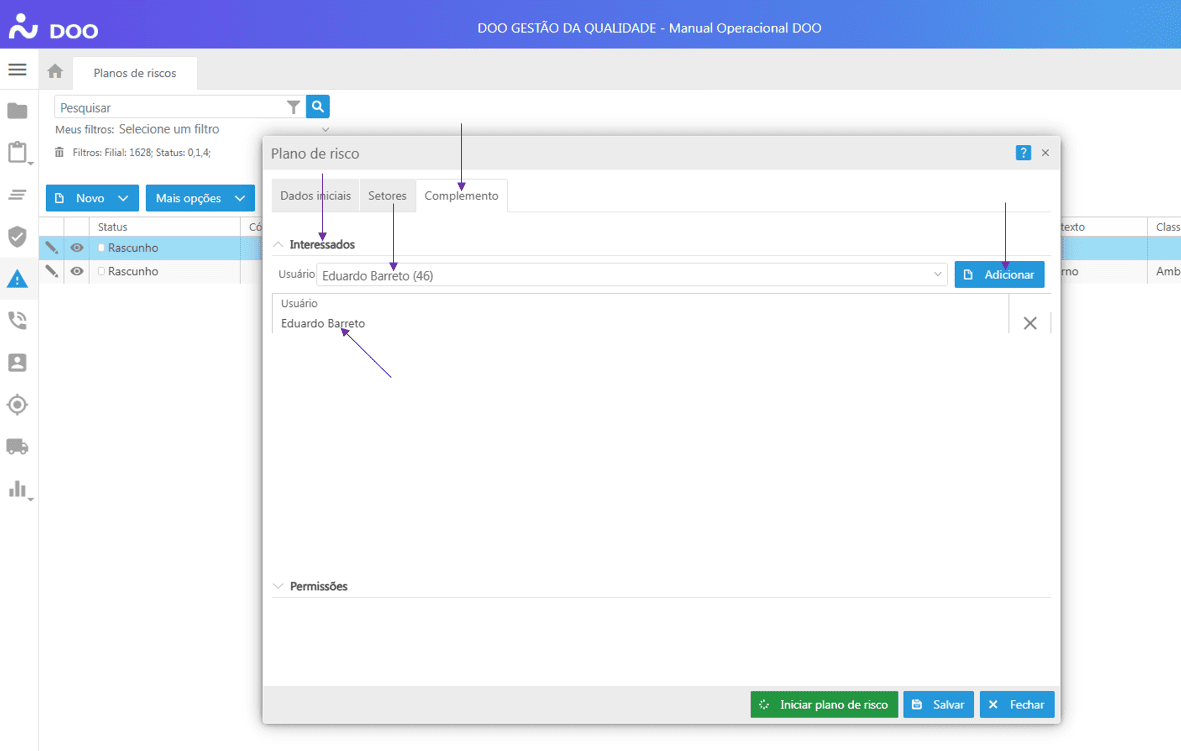Image resolution: width=1181 pixels, height=751 pixels.
Task: Remove Eduardo Barreto from interested users
Action: click(x=1030, y=323)
